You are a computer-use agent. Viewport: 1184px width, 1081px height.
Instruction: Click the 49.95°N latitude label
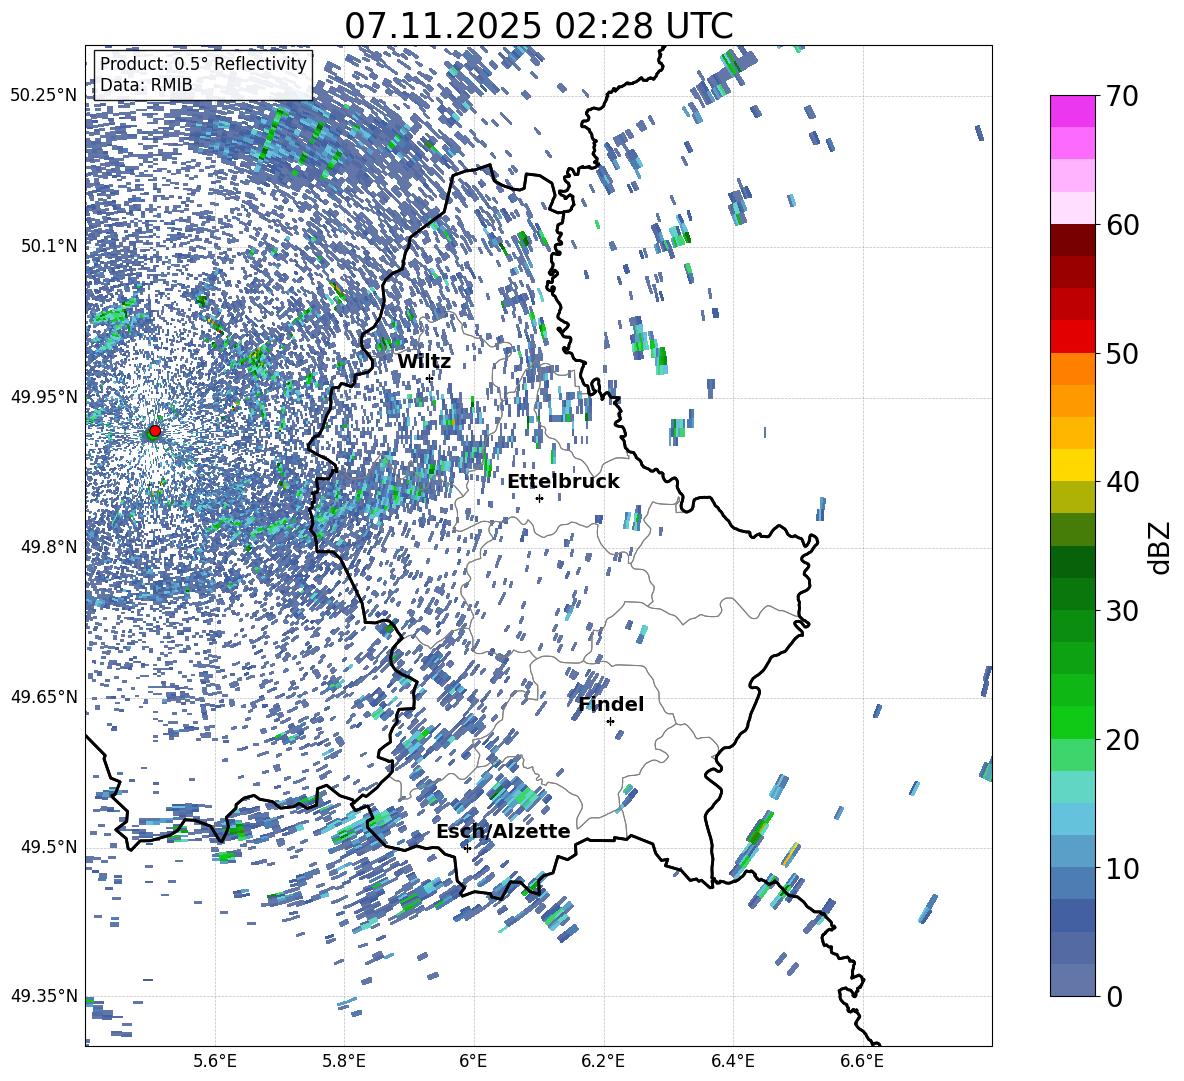44,397
